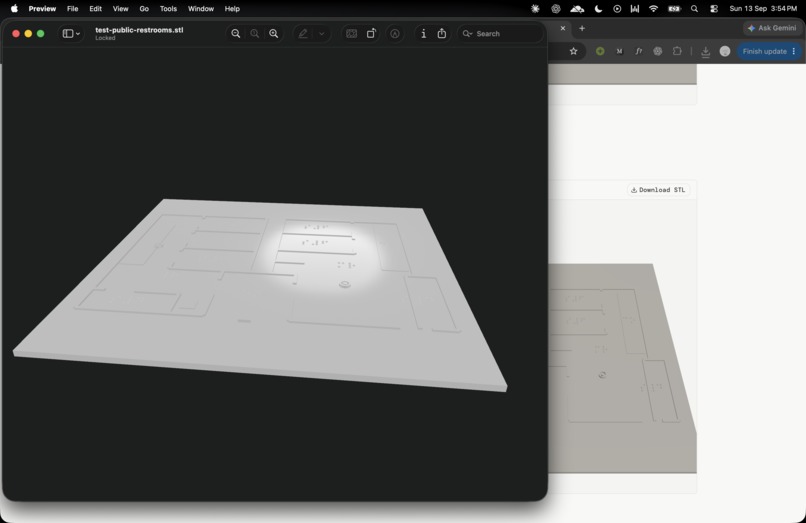Open the Go menu
Image resolution: width=806 pixels, height=523 pixels.
point(144,9)
